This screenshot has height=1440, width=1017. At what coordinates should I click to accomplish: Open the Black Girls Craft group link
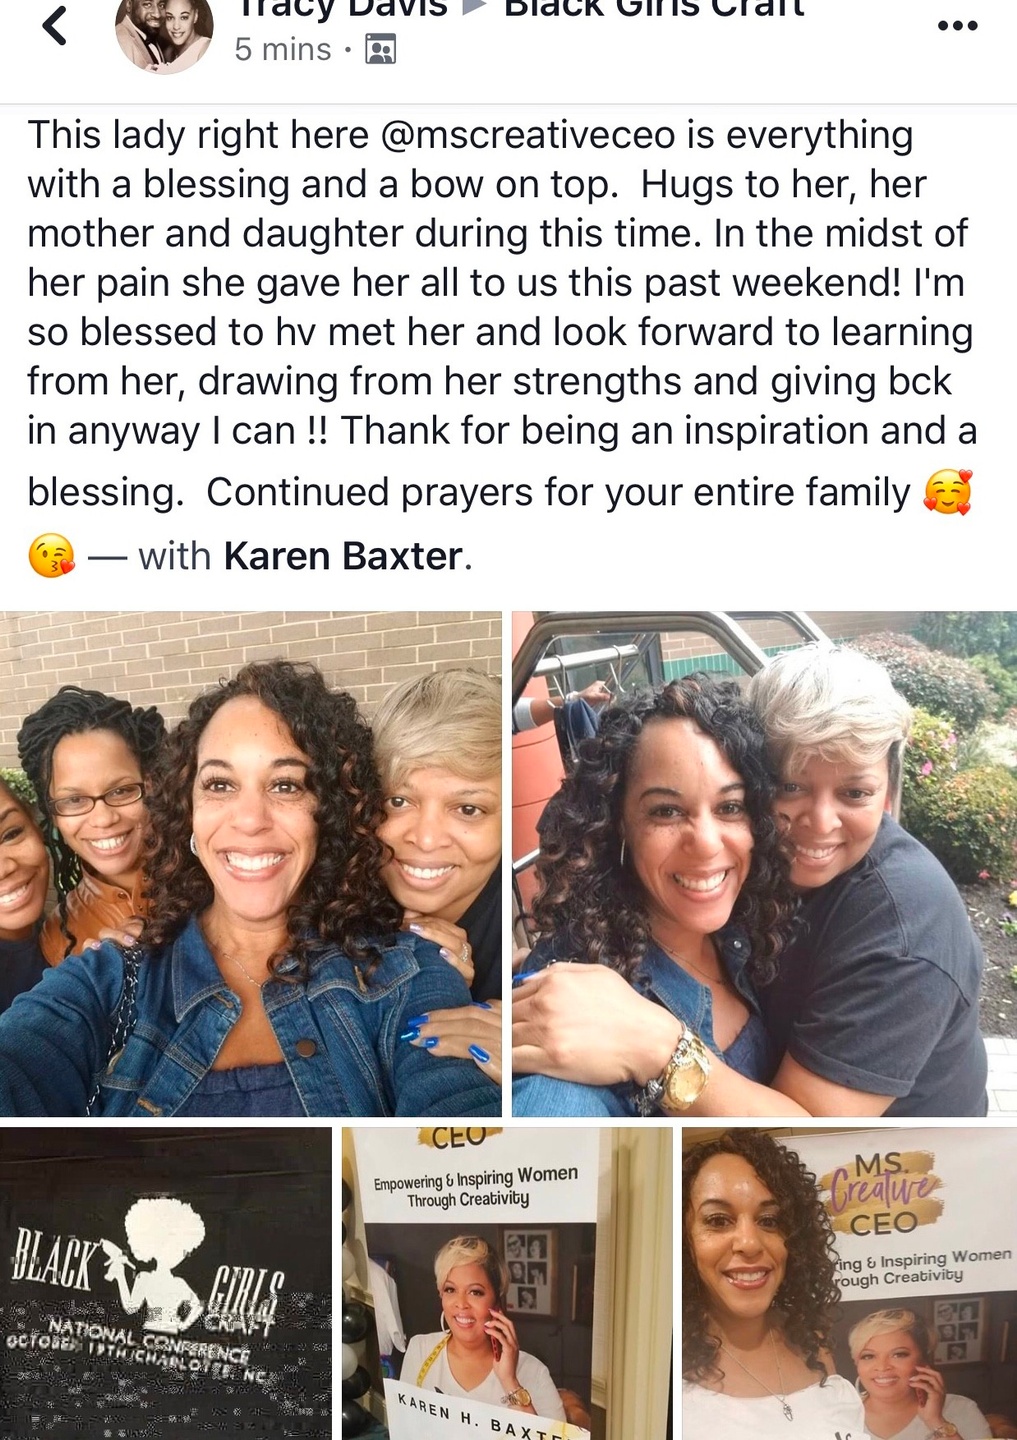654,8
